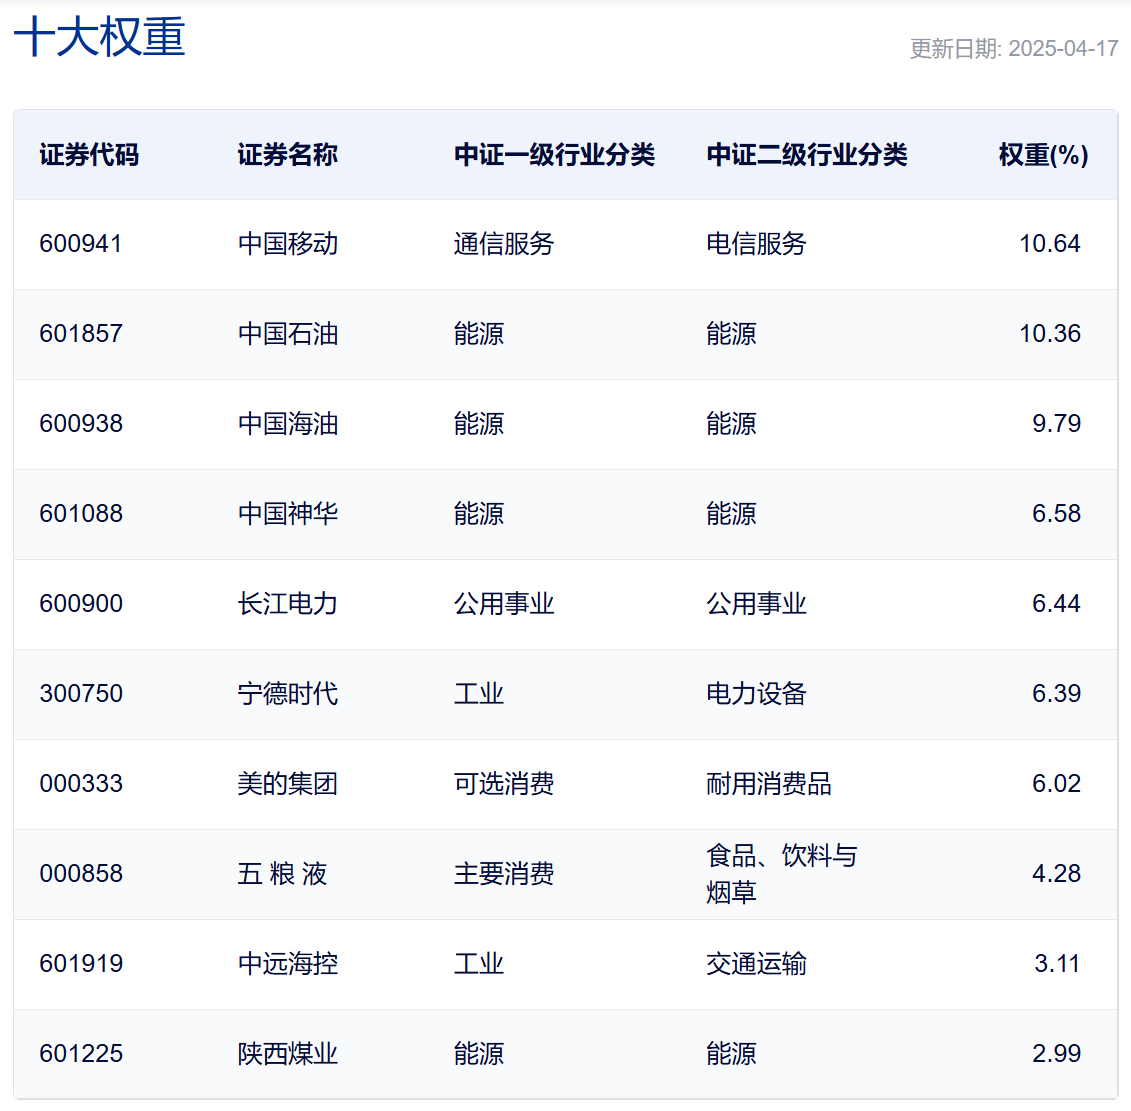This screenshot has height=1111, width=1131.
Task: Select stock code 600938
Action: tap(81, 423)
